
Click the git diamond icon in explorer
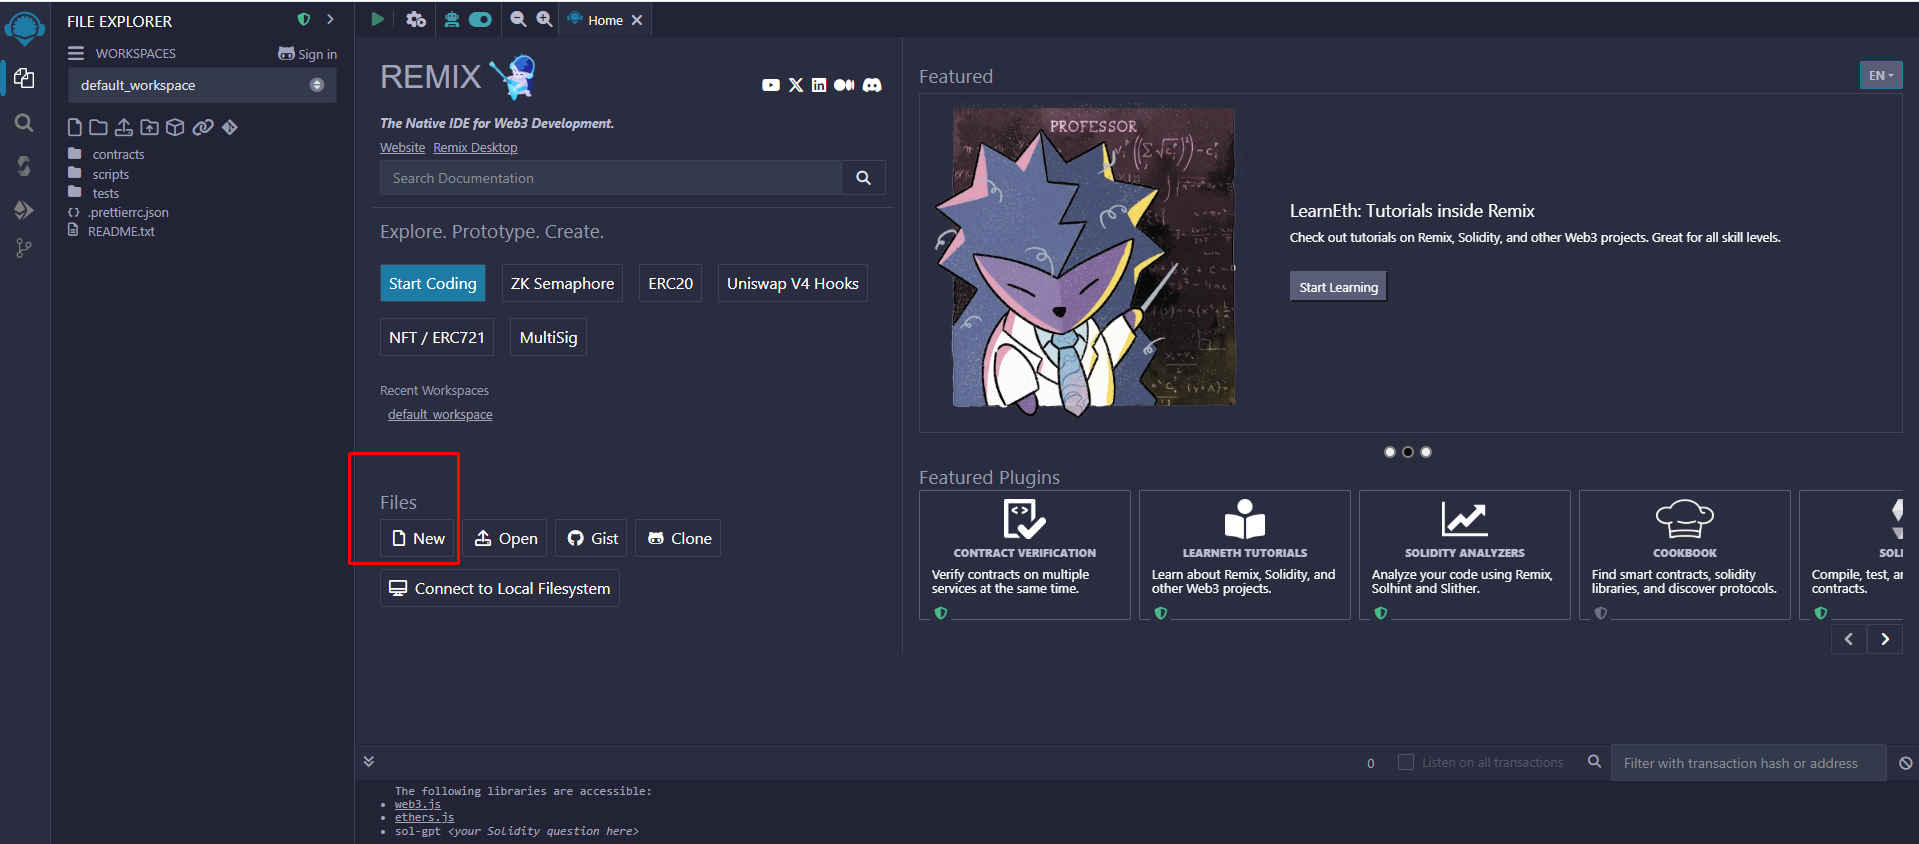tap(230, 127)
